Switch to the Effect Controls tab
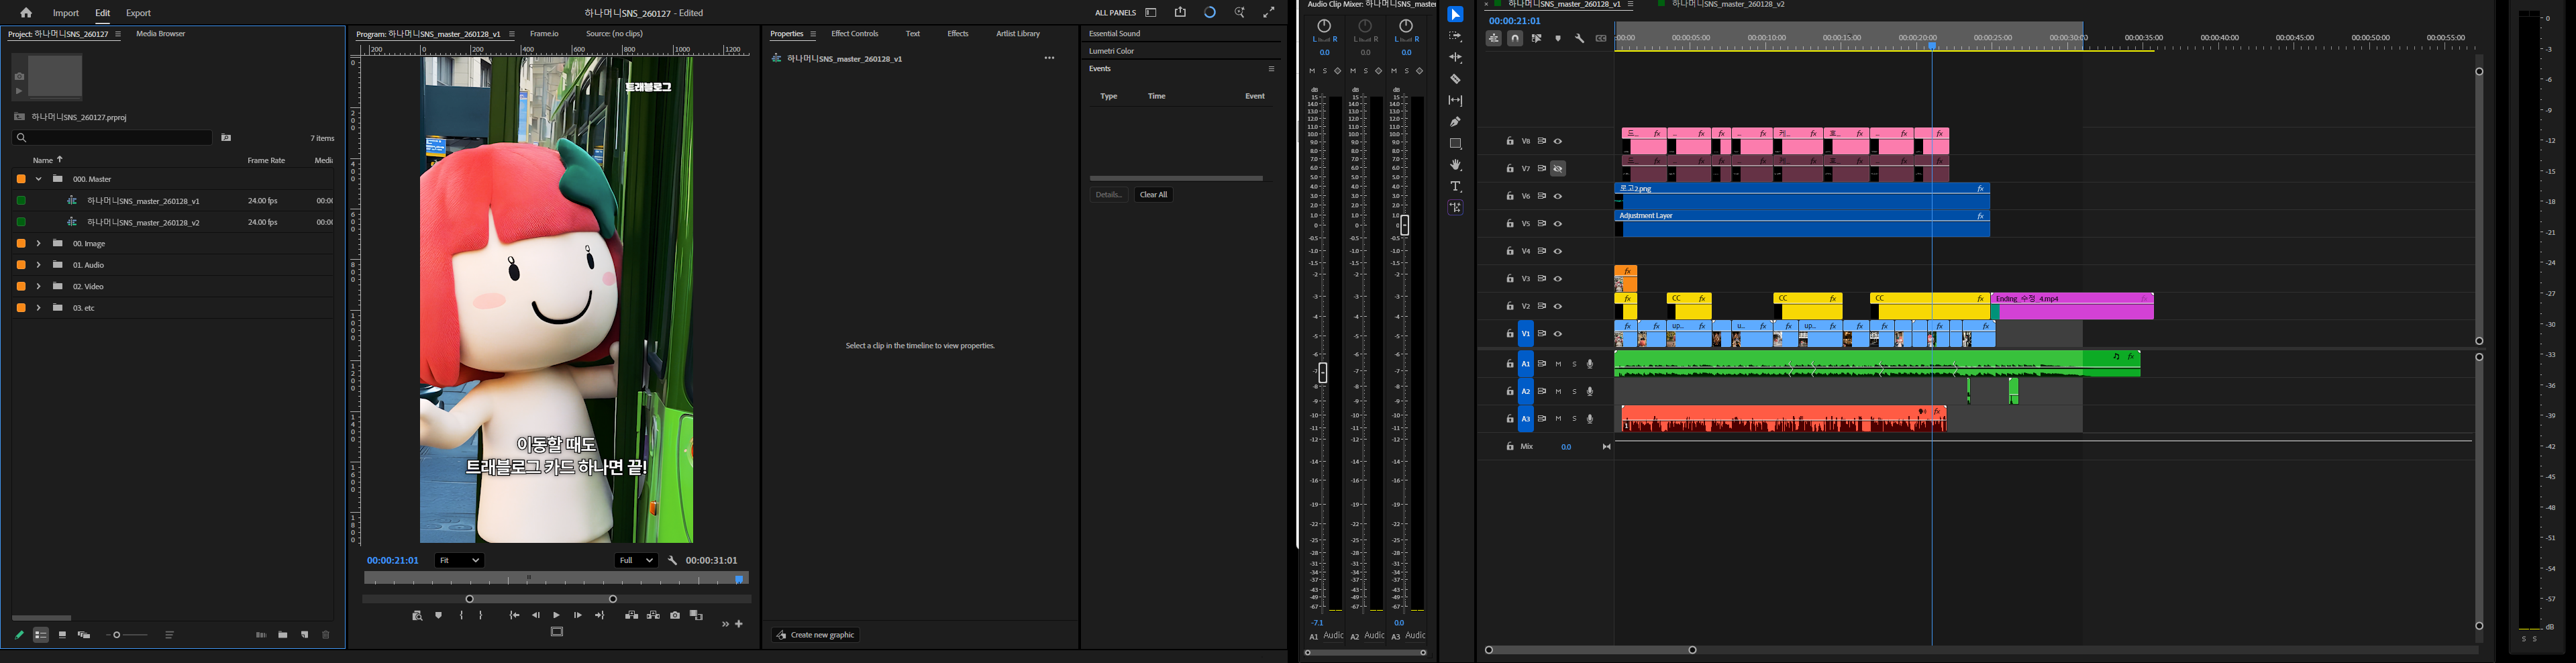 (x=855, y=33)
